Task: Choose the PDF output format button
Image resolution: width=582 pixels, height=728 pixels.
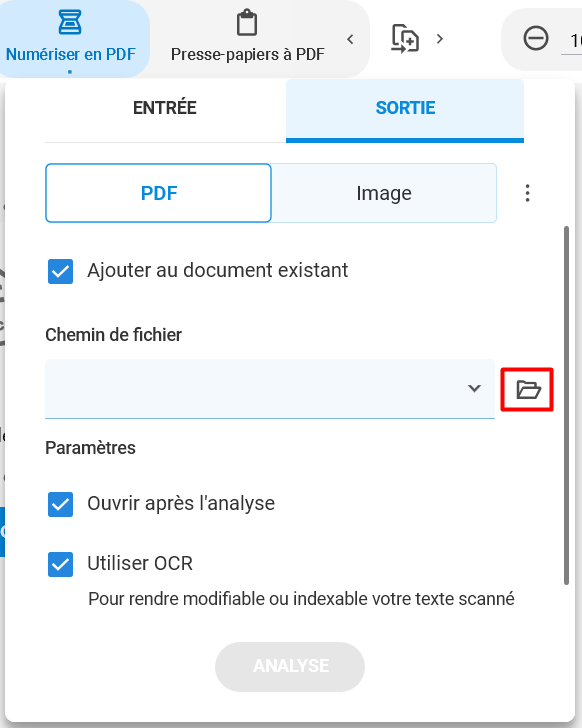Action: click(x=158, y=193)
